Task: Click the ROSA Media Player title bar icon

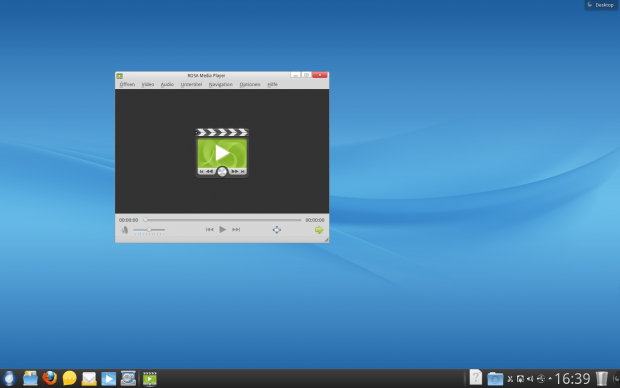Action: [120, 76]
